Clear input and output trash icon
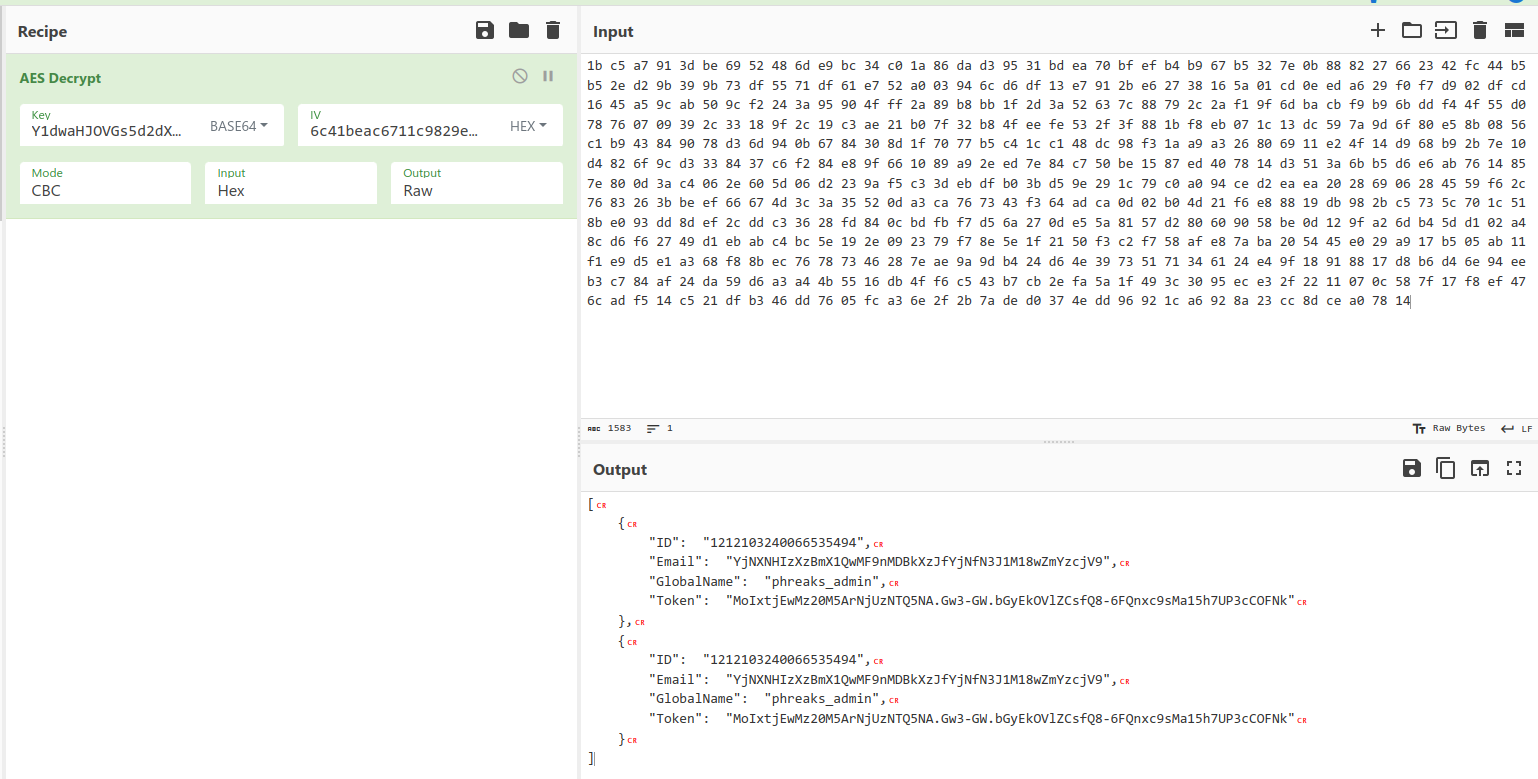This screenshot has width=1538, height=779. 1480,30
